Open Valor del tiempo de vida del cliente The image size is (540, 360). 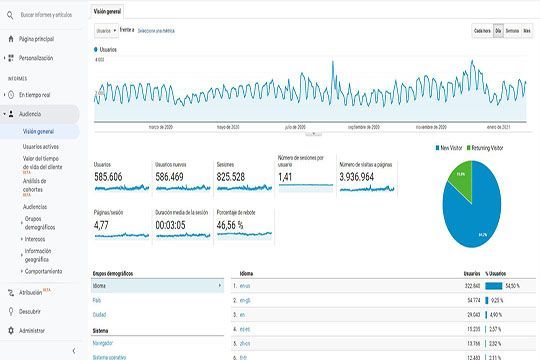tap(42, 163)
